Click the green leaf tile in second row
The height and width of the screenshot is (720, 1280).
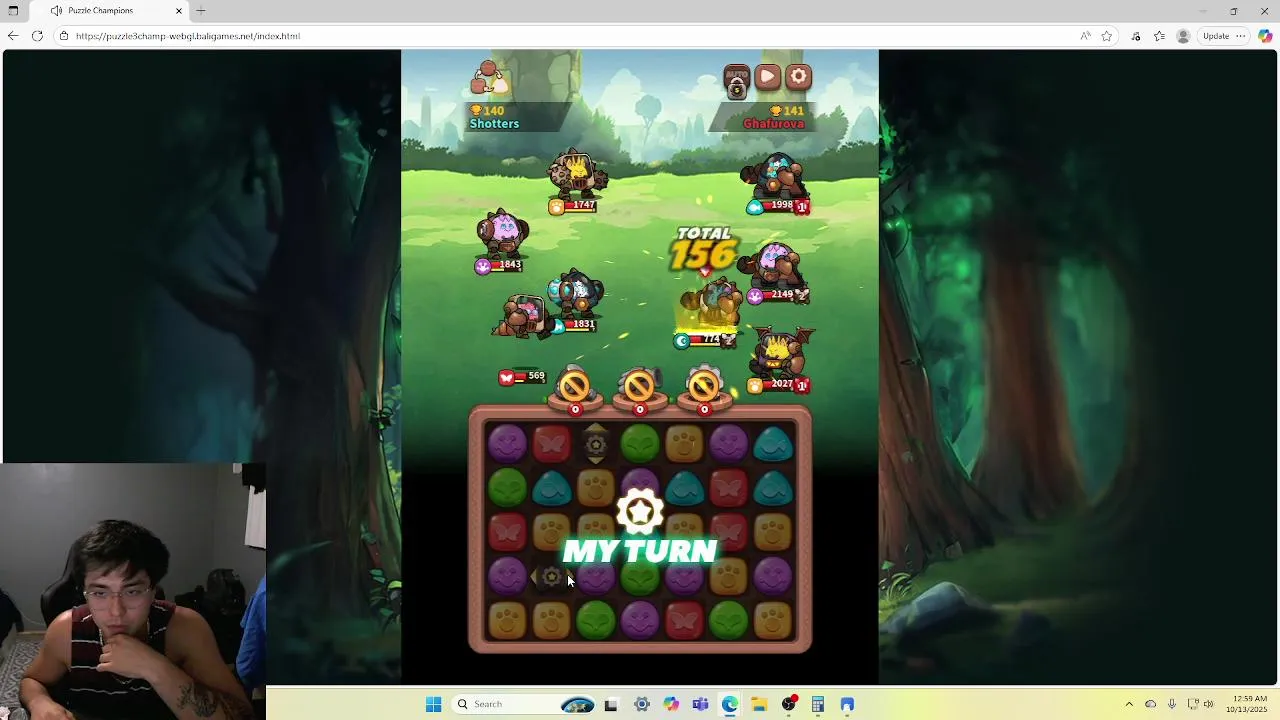click(507, 488)
